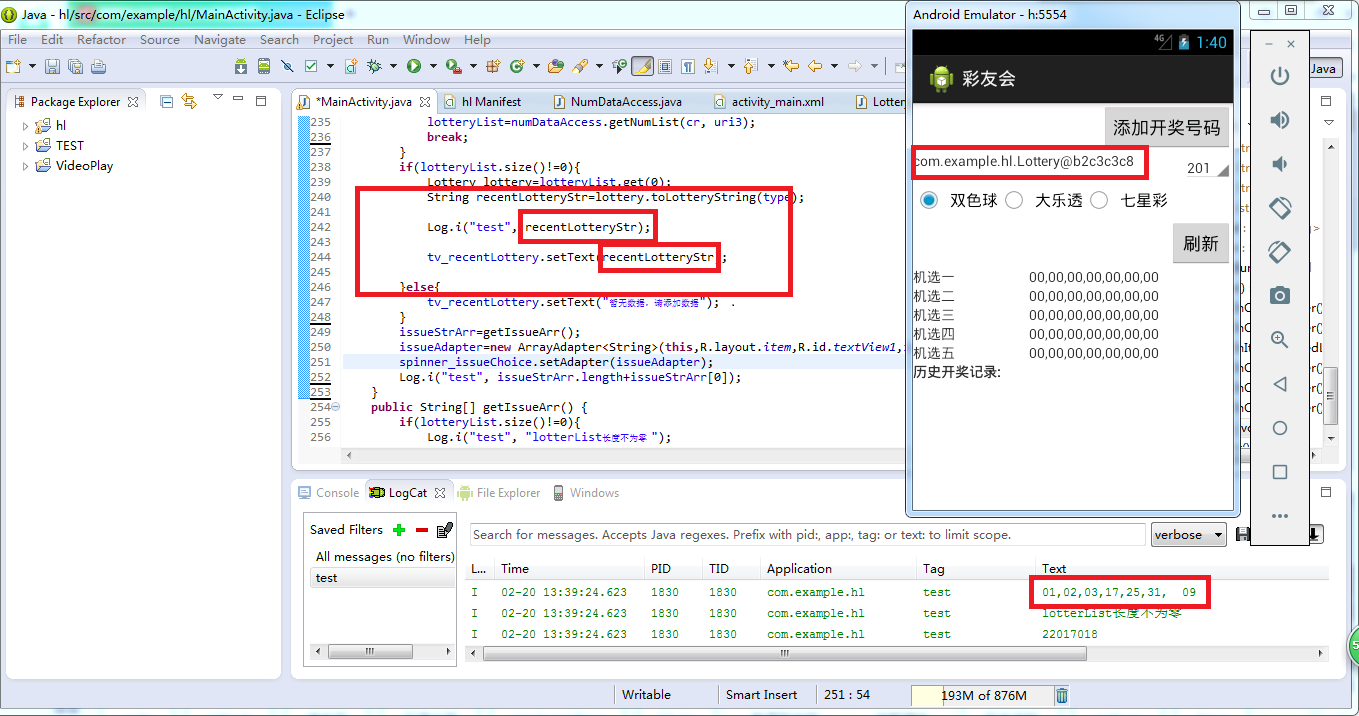Toggle Show Whitespace Characters paragraph icon

coord(688,67)
